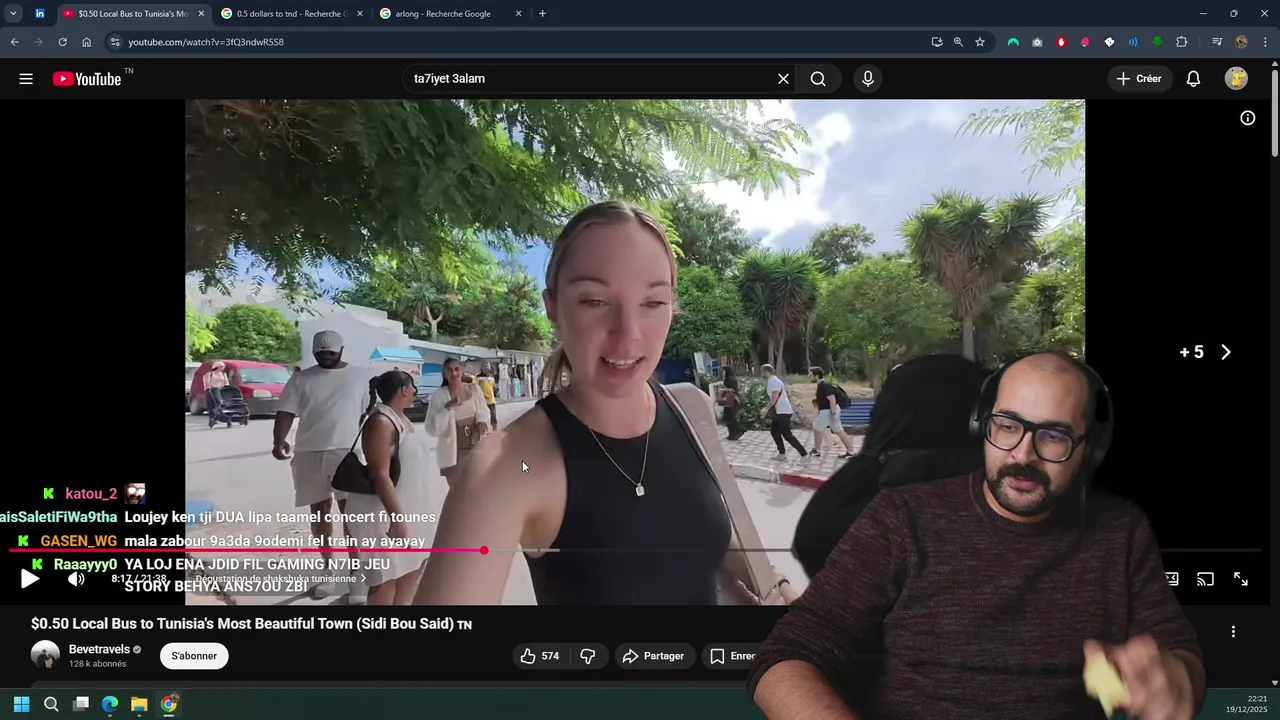Open the zoom magnifier in address bar
Image resolution: width=1280 pixels, height=720 pixels.
(x=958, y=42)
